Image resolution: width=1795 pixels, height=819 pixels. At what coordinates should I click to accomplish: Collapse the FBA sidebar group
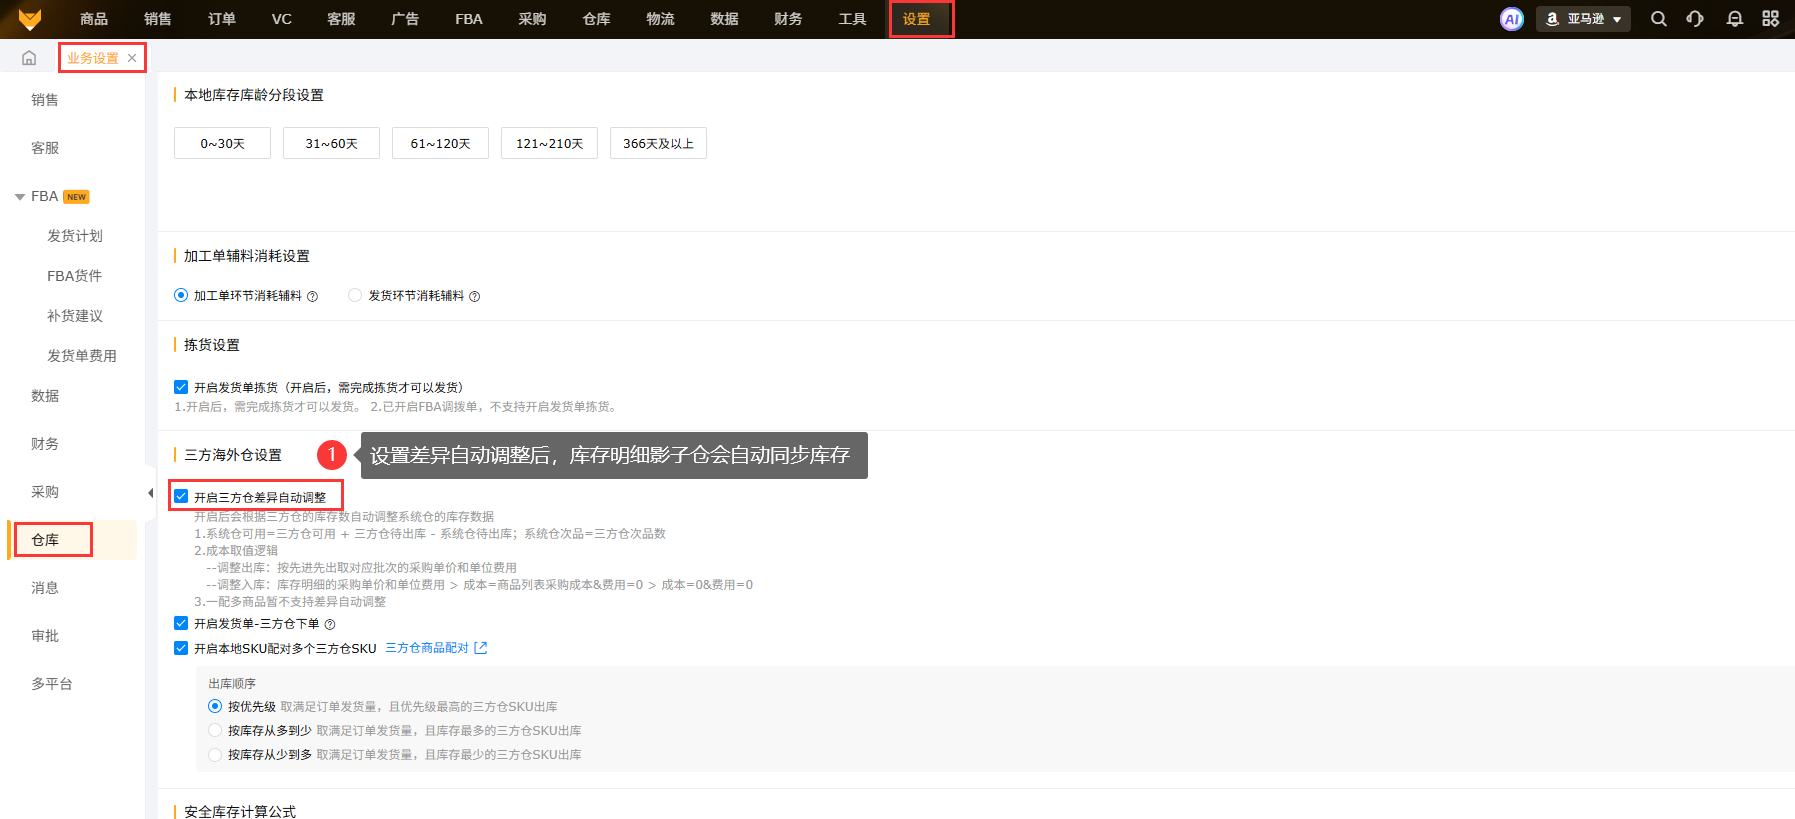pos(20,197)
